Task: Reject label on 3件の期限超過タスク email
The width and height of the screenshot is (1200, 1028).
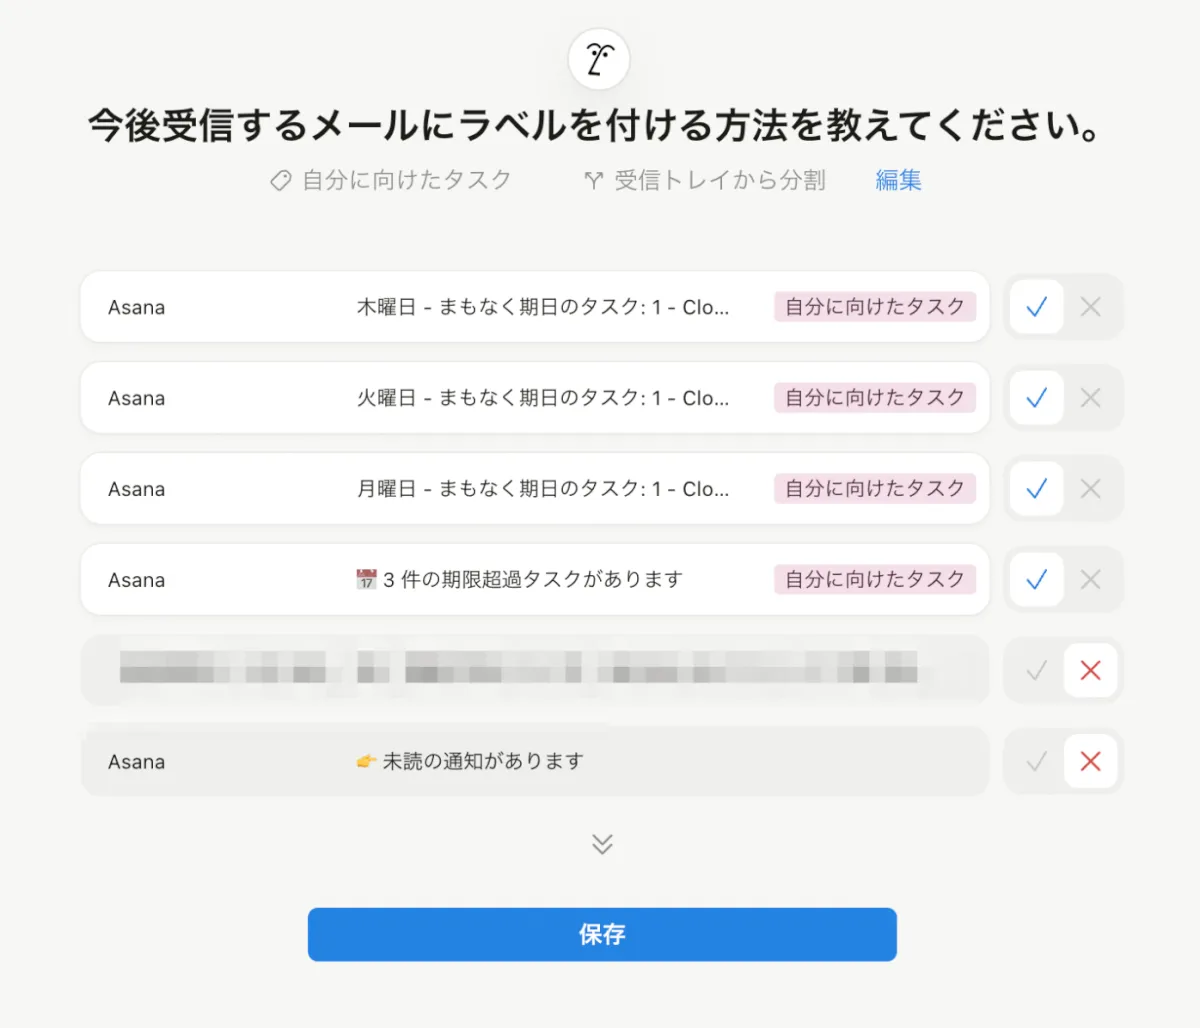Action: click(1090, 580)
